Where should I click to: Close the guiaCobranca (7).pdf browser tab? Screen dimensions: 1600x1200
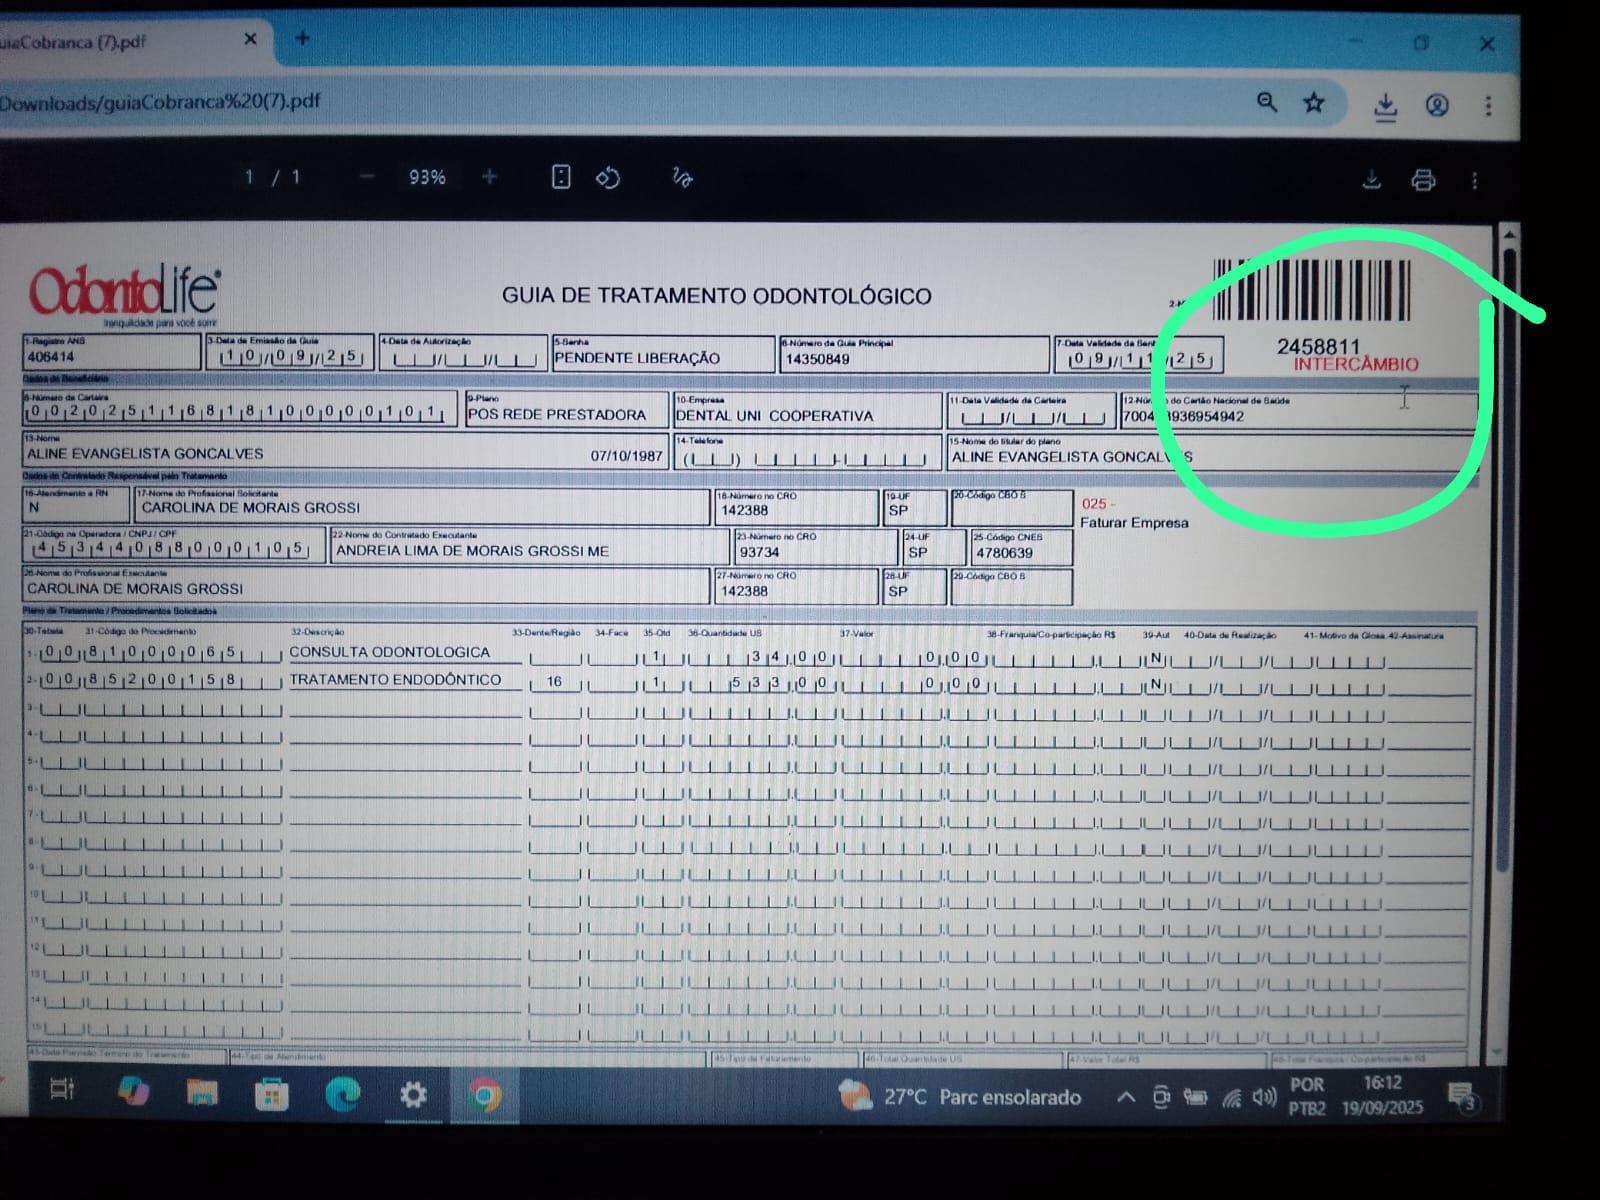click(250, 39)
